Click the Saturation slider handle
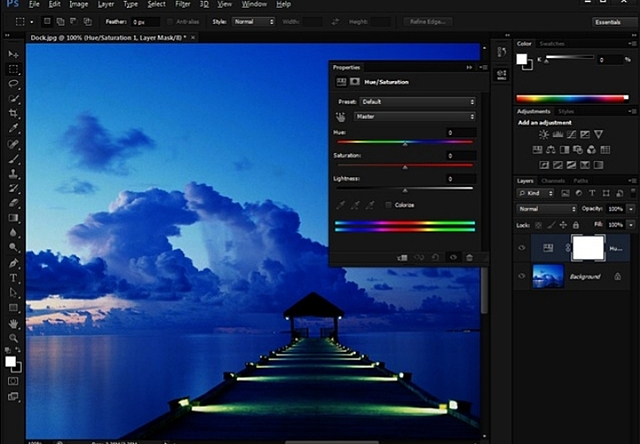Screen dimensions: 640x444 pos(405,167)
